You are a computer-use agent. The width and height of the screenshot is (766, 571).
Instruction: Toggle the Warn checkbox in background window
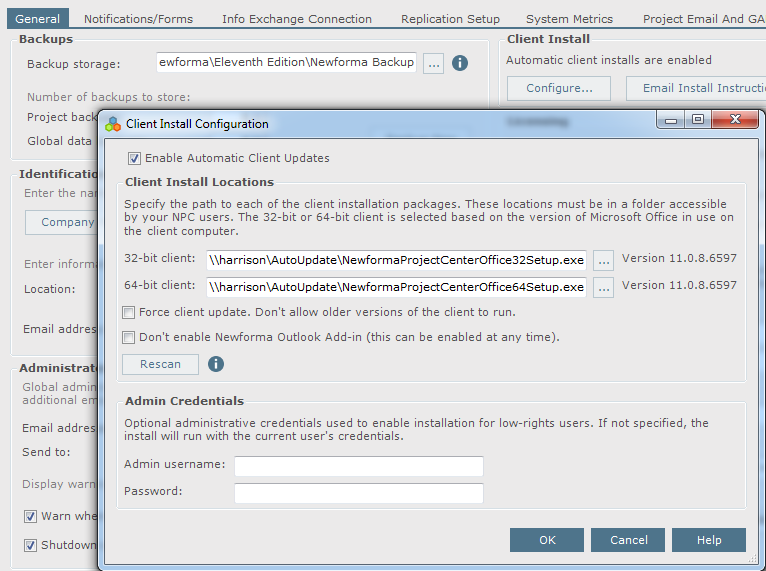30,516
